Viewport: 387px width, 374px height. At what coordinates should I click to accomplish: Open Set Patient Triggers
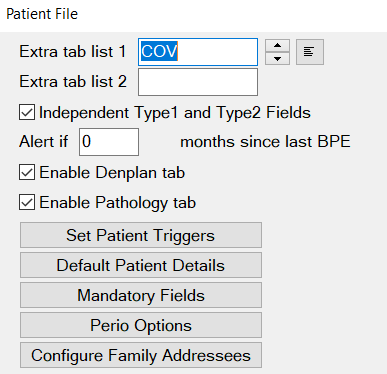coord(141,235)
